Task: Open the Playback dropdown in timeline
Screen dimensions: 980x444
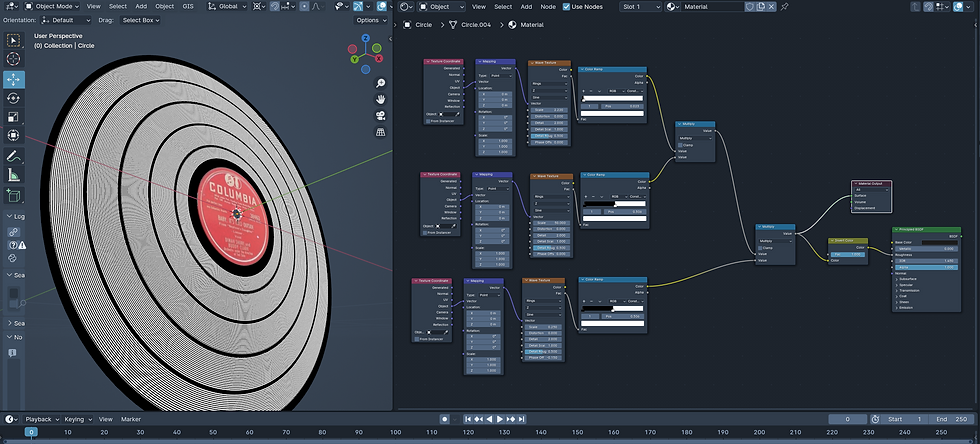Action: coord(42,419)
